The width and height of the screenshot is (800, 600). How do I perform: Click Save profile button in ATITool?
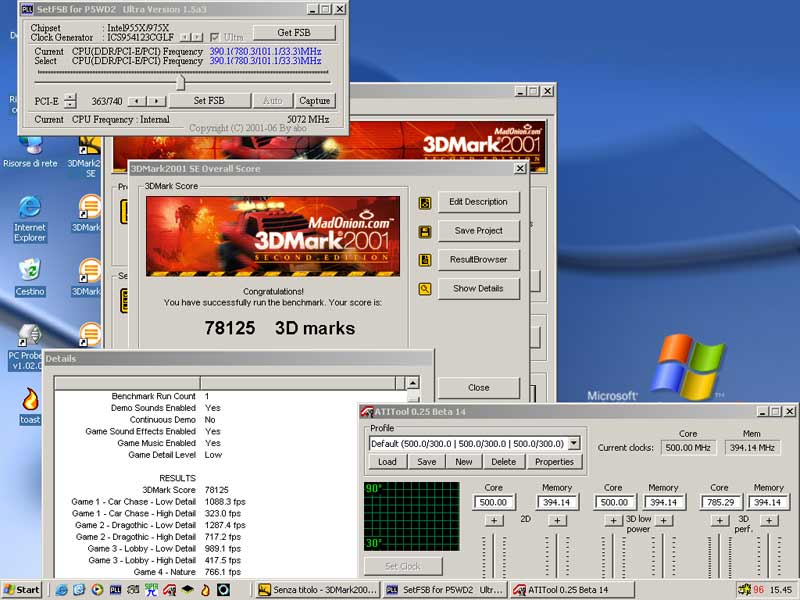click(427, 462)
